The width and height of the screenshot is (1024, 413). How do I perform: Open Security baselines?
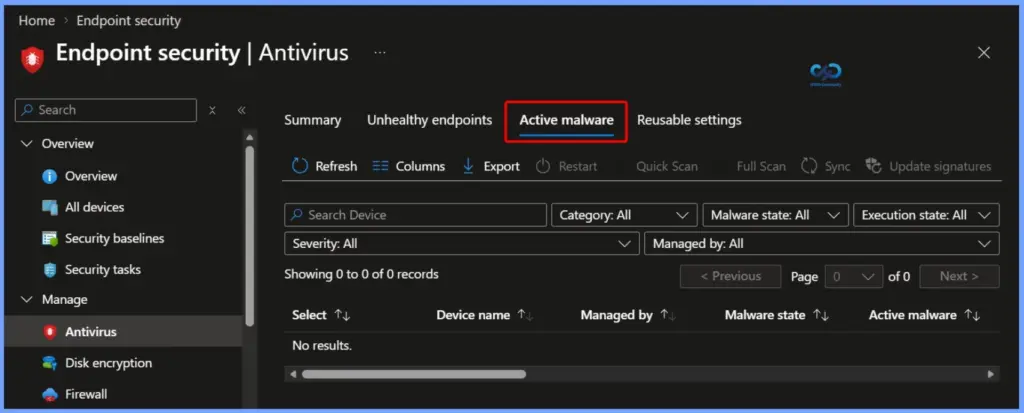pos(114,239)
